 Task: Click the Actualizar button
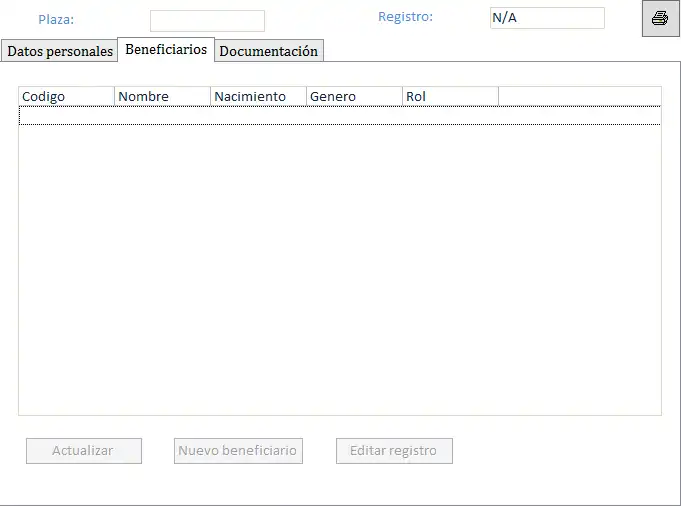[84, 451]
